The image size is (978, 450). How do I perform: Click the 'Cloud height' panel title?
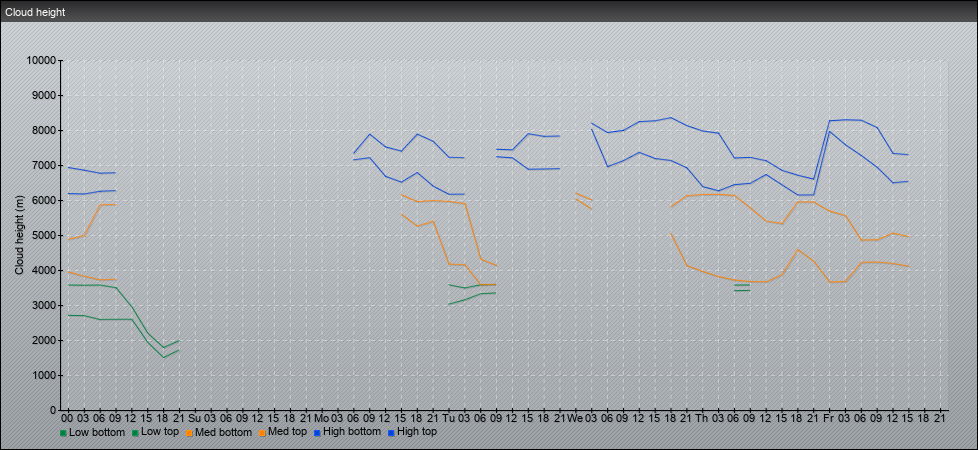[x=35, y=12]
